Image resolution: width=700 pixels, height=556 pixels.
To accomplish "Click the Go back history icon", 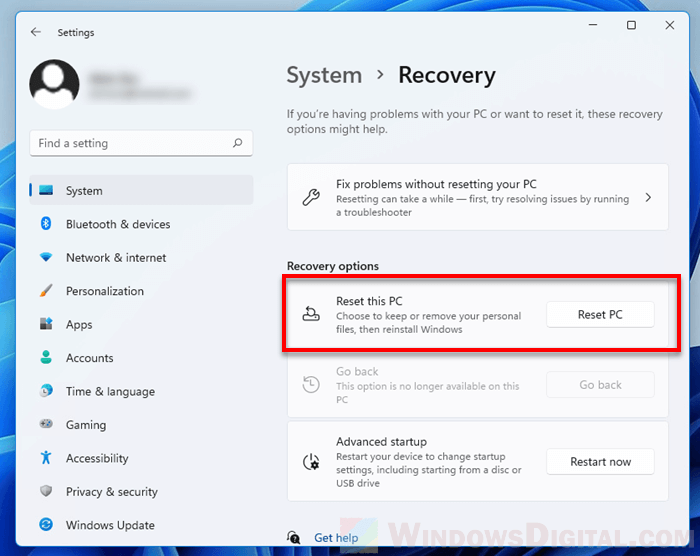I will click(311, 385).
